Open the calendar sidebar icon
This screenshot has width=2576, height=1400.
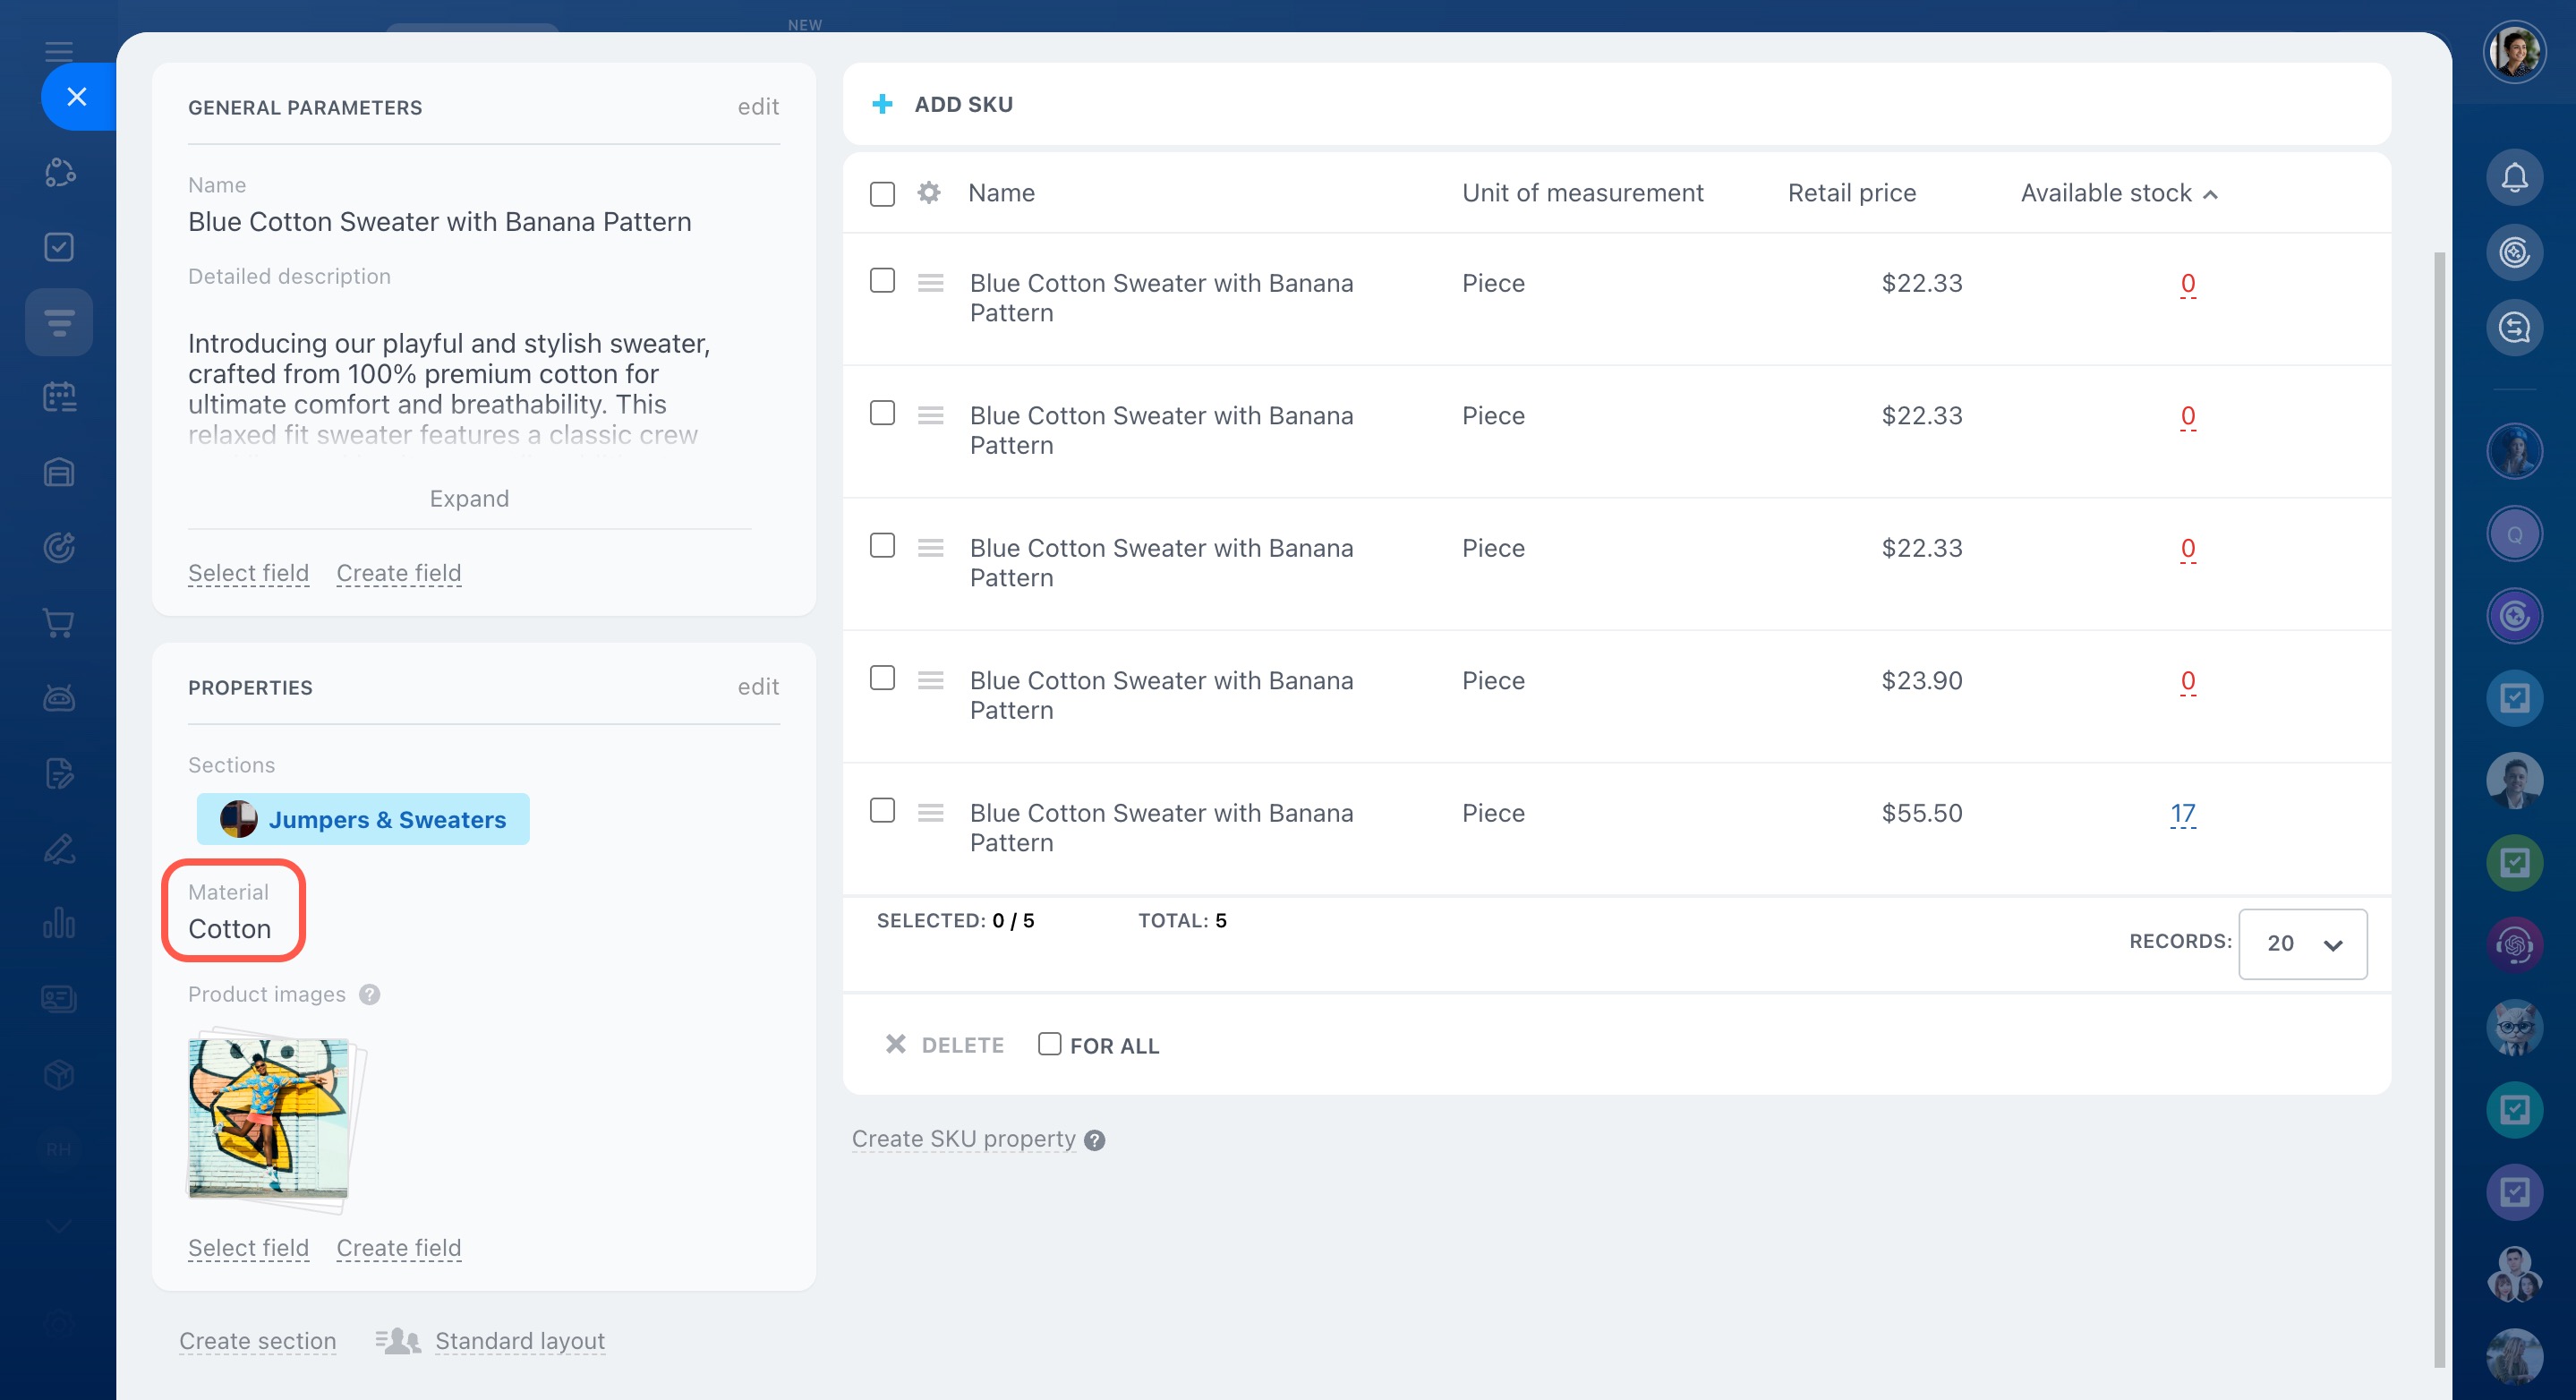click(x=59, y=397)
